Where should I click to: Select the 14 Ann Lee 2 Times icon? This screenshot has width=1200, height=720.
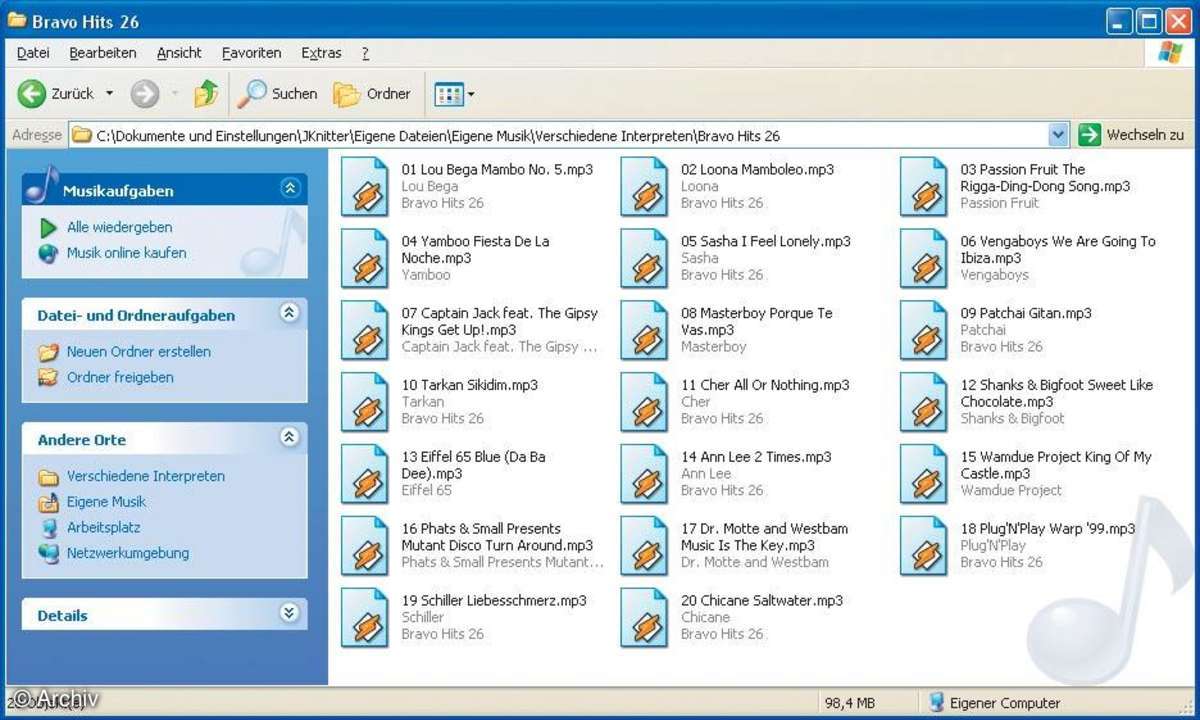[x=645, y=475]
